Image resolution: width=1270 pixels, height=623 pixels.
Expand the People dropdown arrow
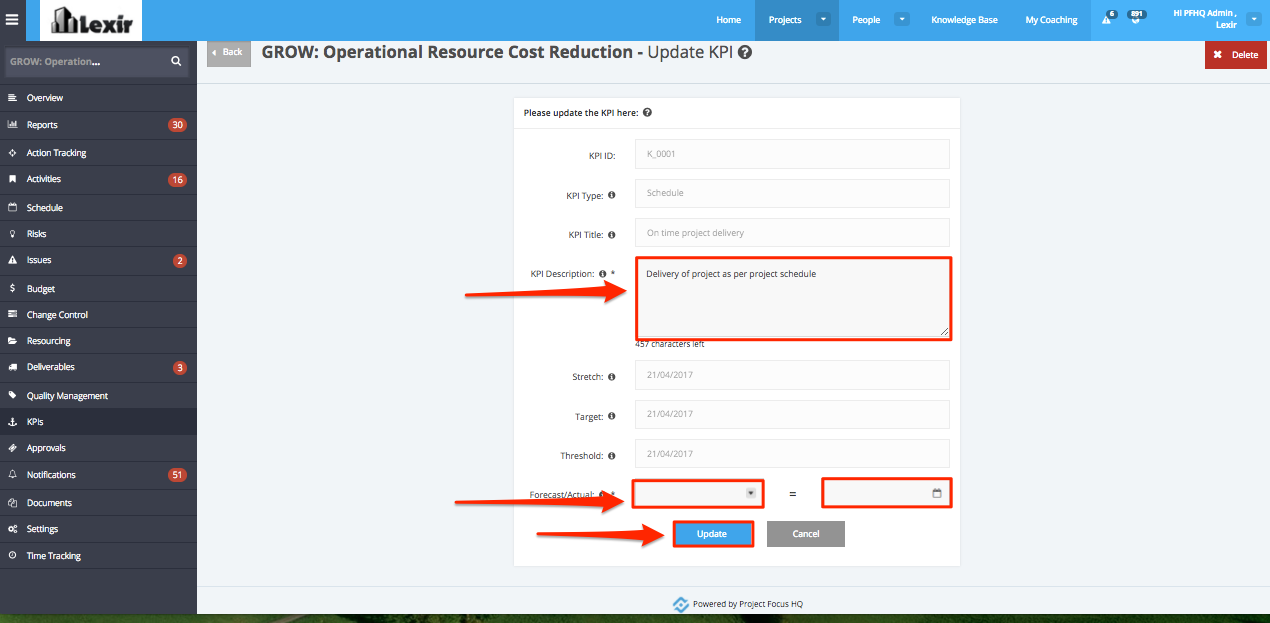click(901, 19)
